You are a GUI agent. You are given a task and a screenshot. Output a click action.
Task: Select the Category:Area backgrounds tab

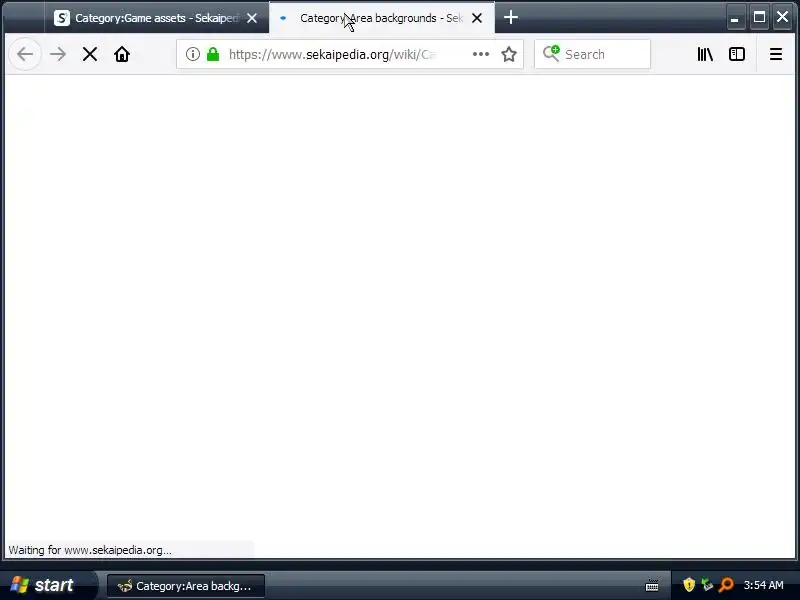click(381, 18)
